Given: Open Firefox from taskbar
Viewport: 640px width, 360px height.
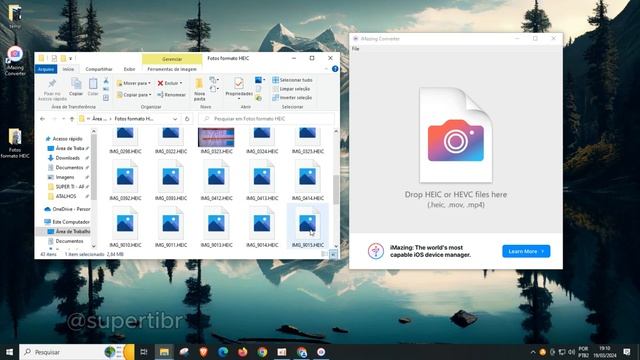Looking at the screenshot, I should tap(242, 352).
